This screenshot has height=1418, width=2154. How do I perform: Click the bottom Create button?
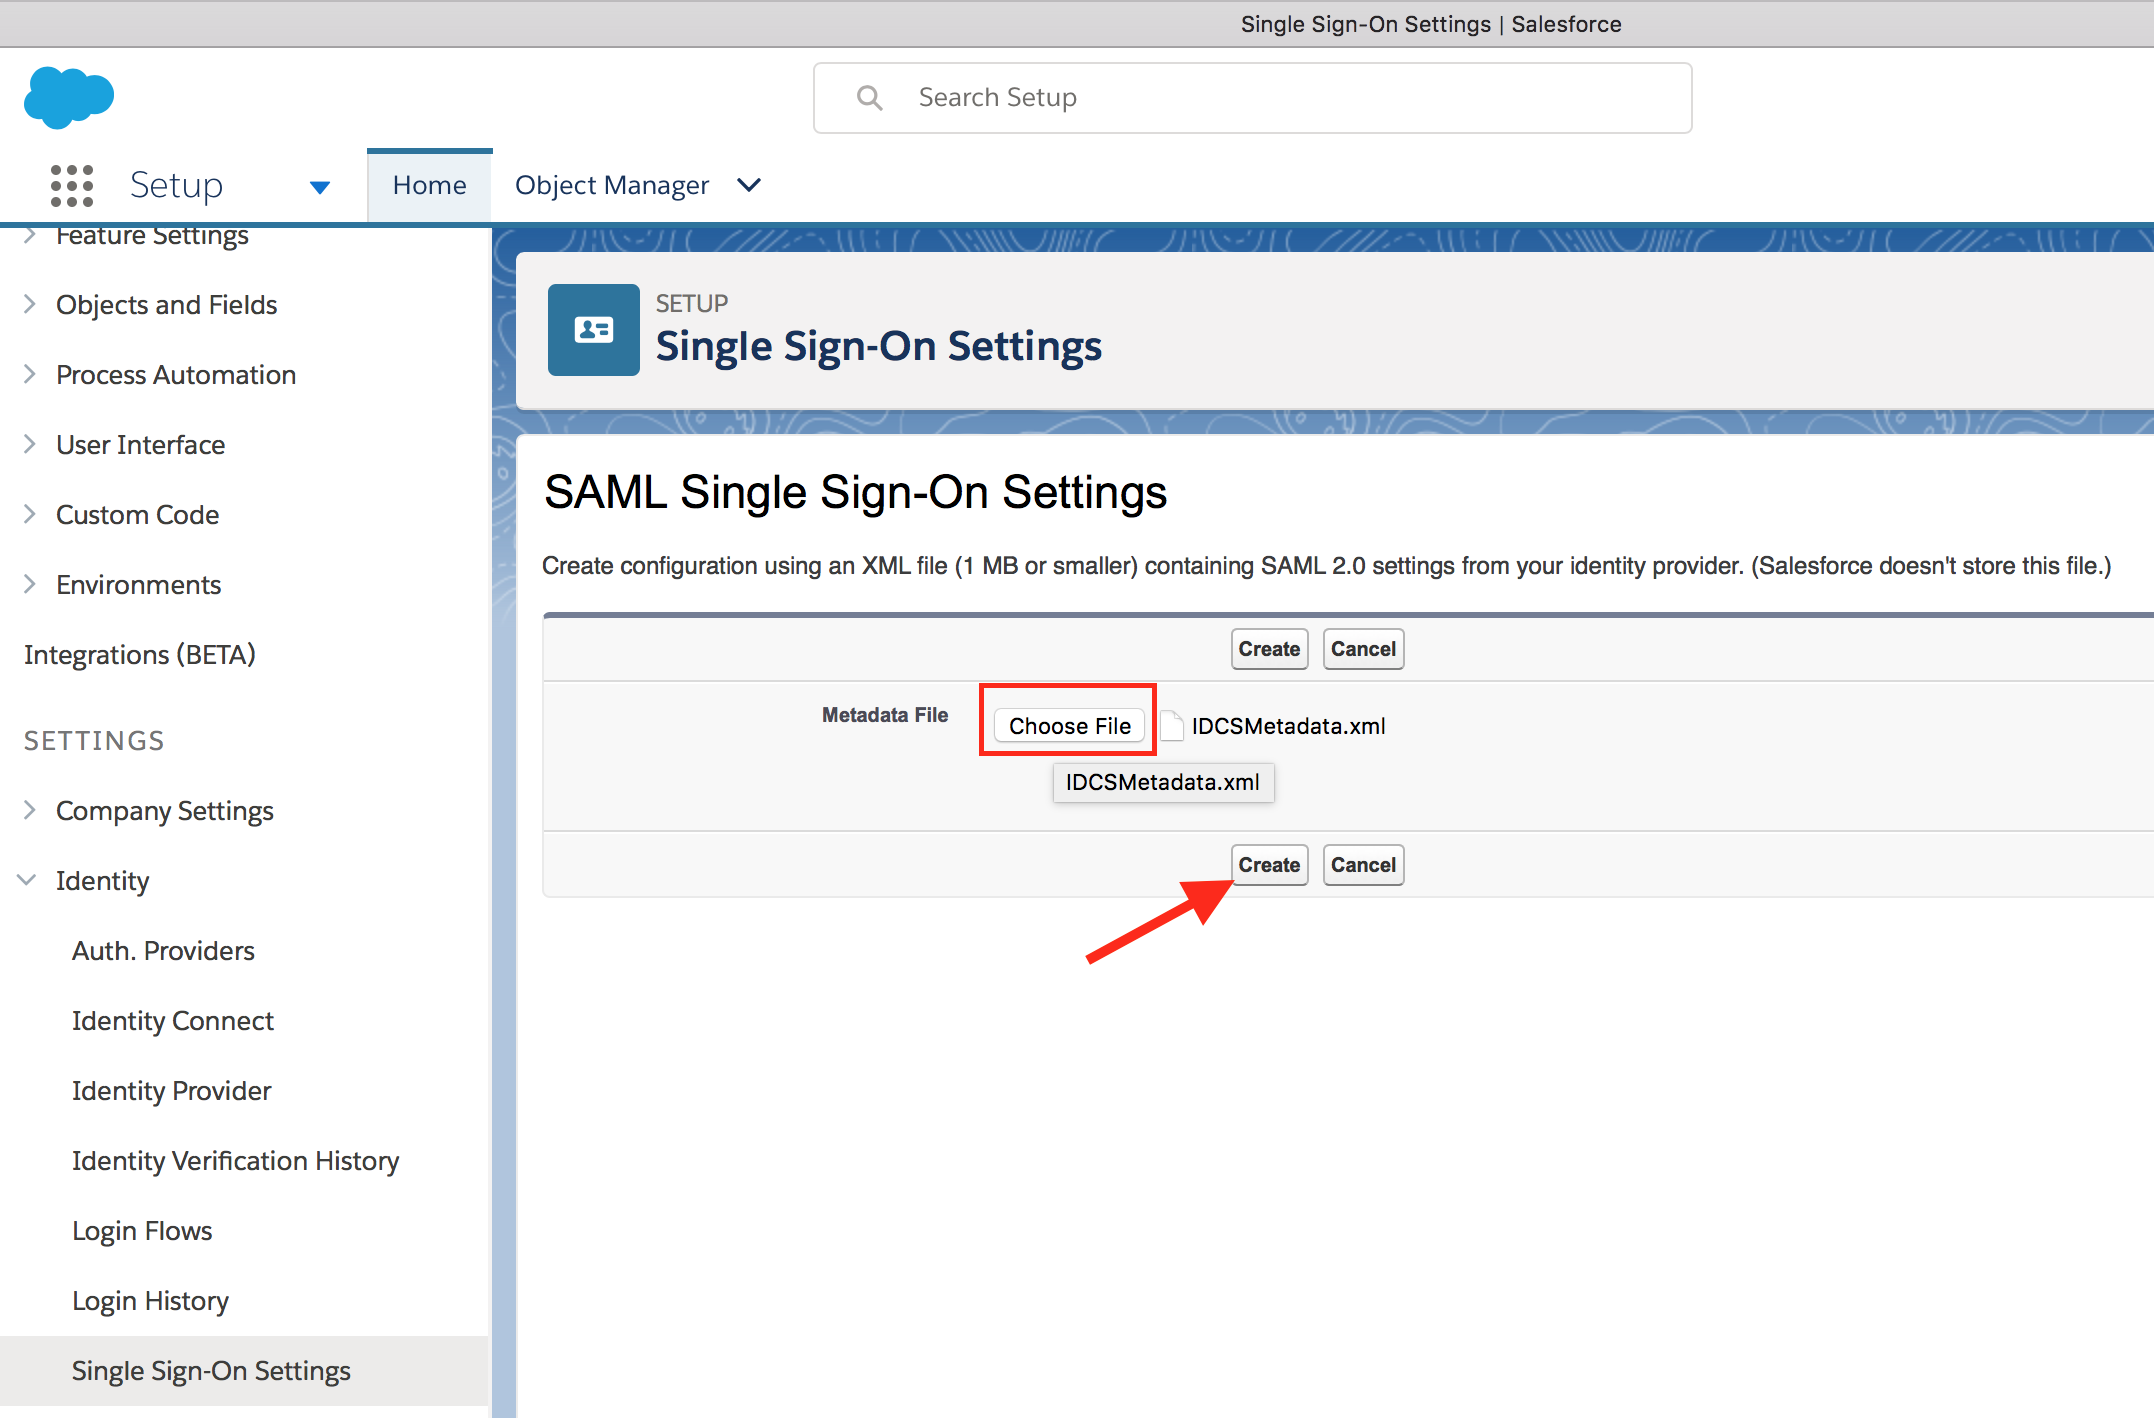[1269, 865]
